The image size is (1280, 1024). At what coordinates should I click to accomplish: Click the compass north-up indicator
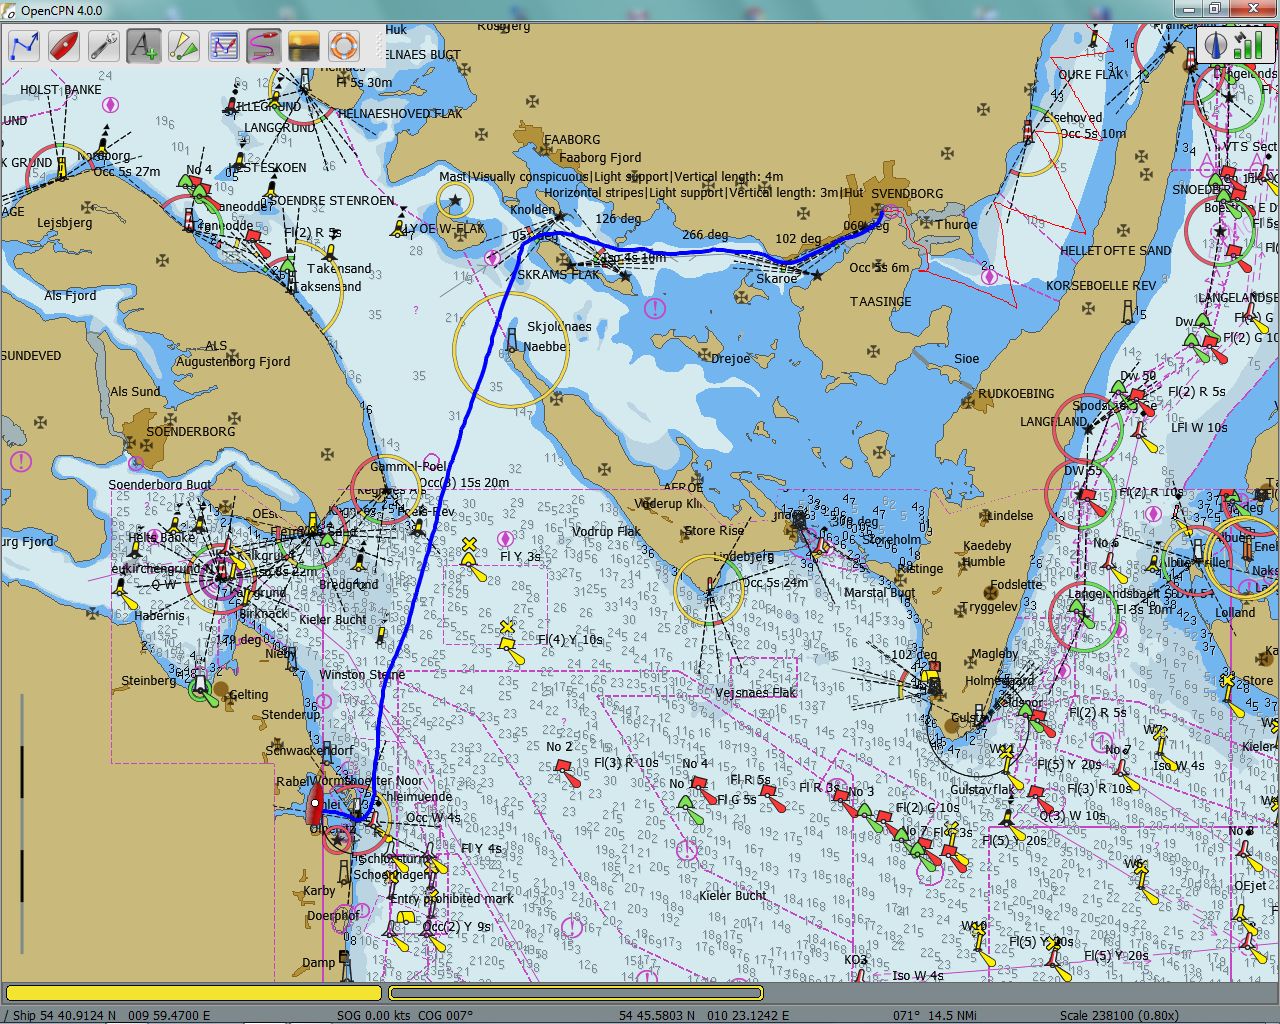tap(1217, 45)
